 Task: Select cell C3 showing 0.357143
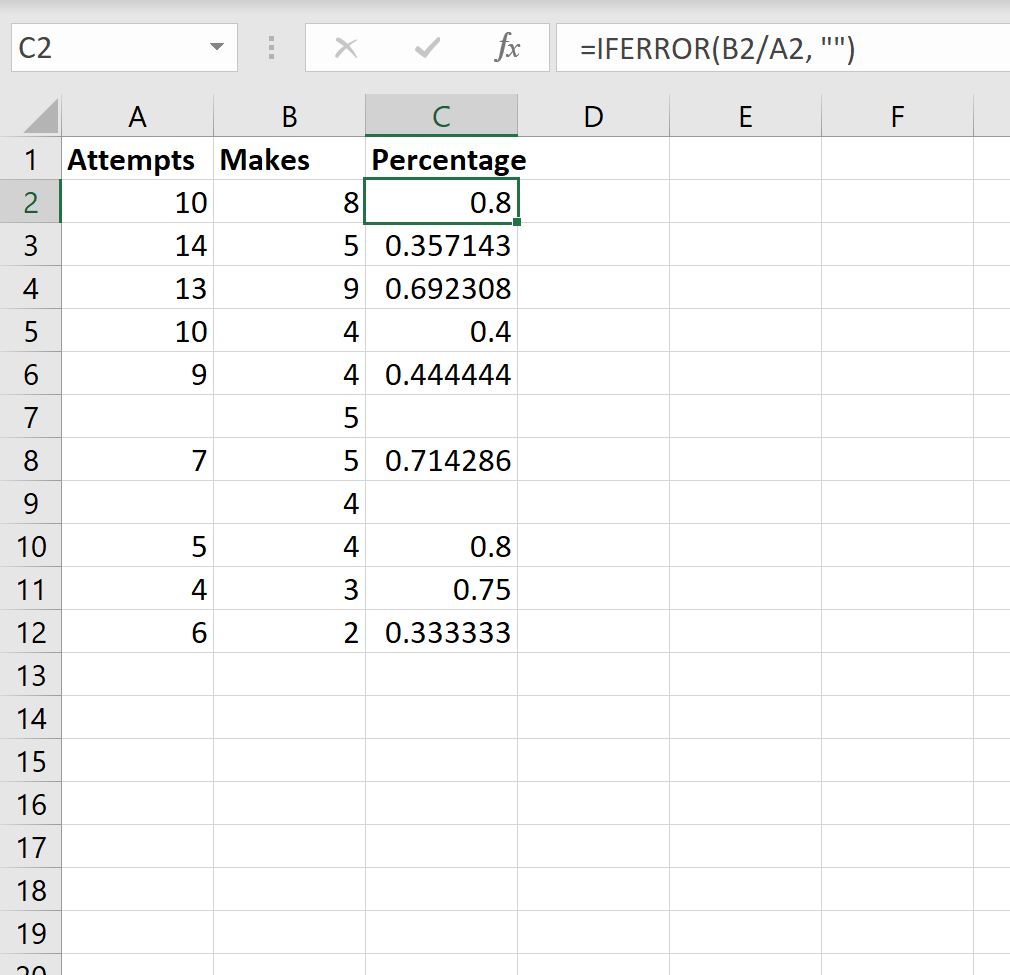pyautogui.click(x=441, y=245)
